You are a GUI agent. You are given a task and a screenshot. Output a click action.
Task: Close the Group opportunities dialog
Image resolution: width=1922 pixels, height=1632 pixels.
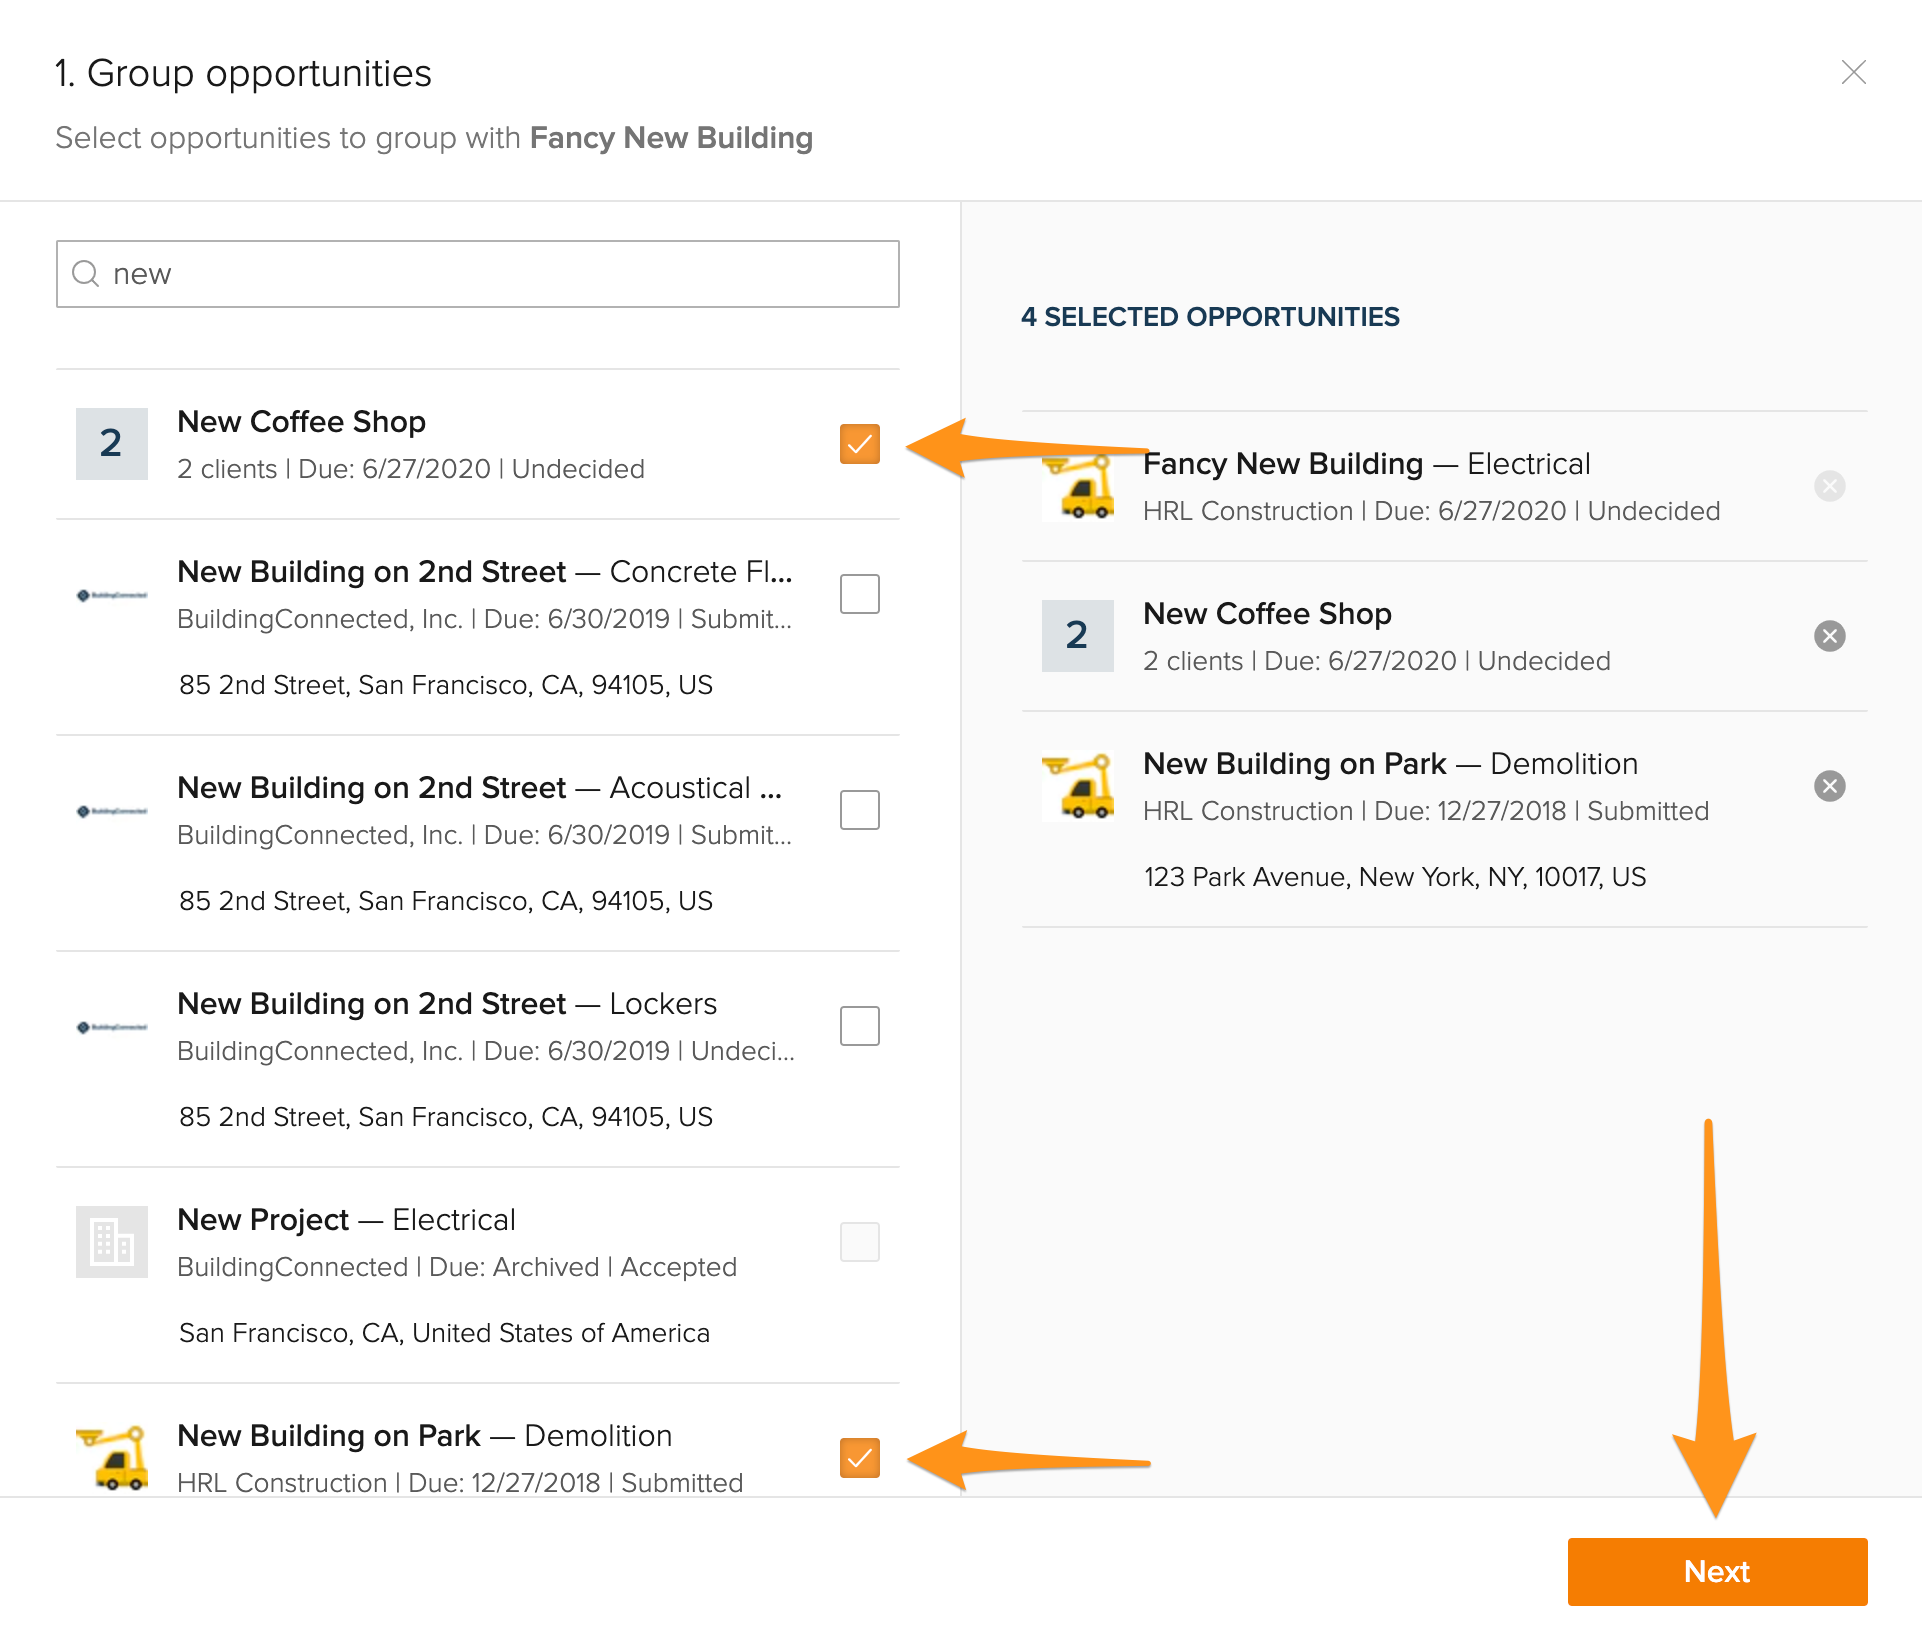tap(1853, 72)
